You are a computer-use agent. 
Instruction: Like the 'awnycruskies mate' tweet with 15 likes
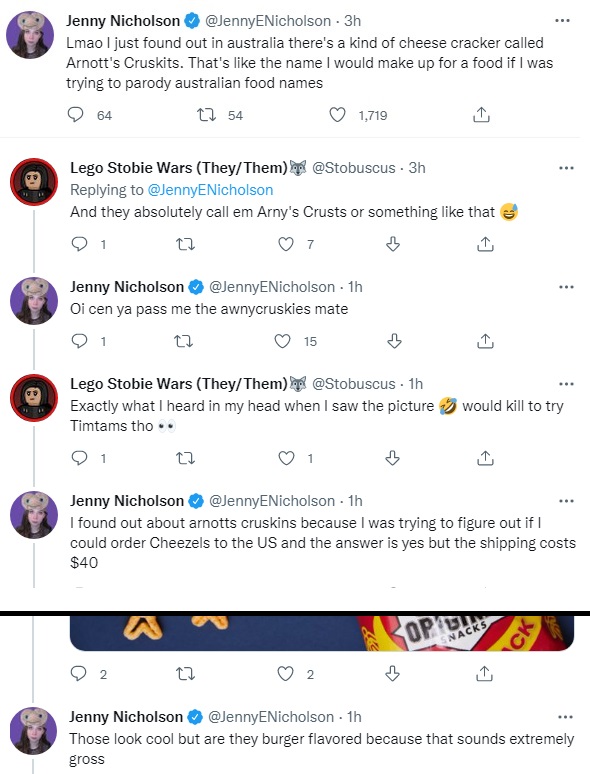coord(282,341)
